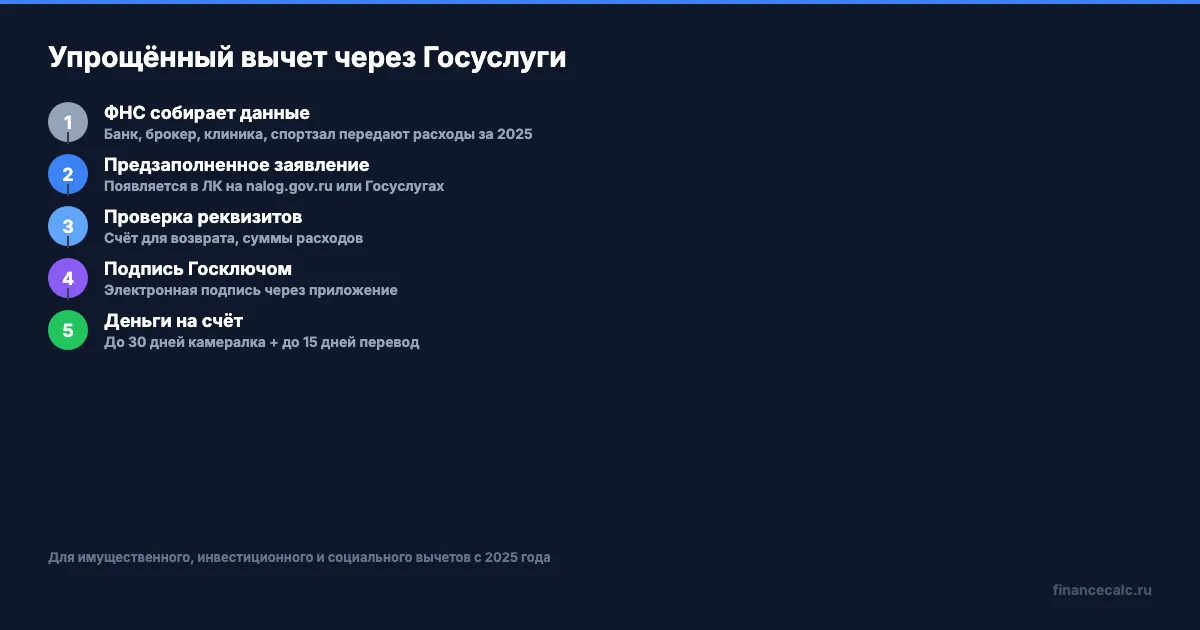The image size is (1200, 630).
Task: Select the heading 'Подпись Госключом'
Action: (198, 269)
